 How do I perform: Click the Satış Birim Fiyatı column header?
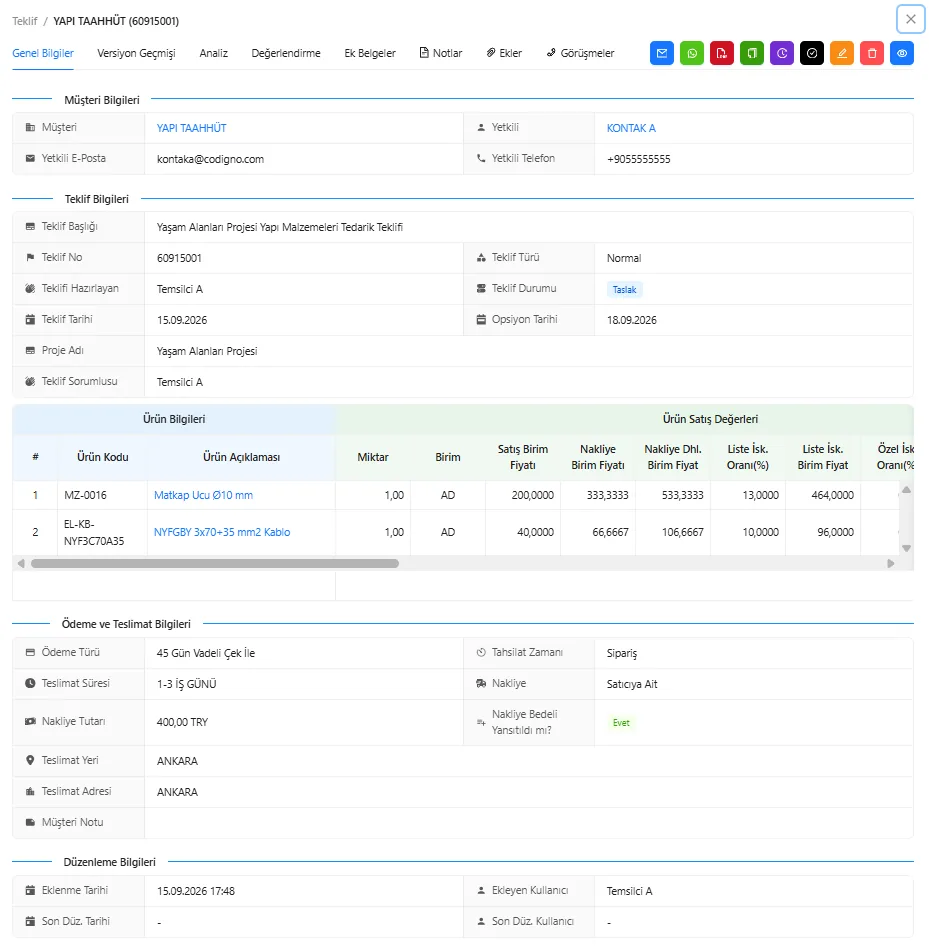coord(523,457)
